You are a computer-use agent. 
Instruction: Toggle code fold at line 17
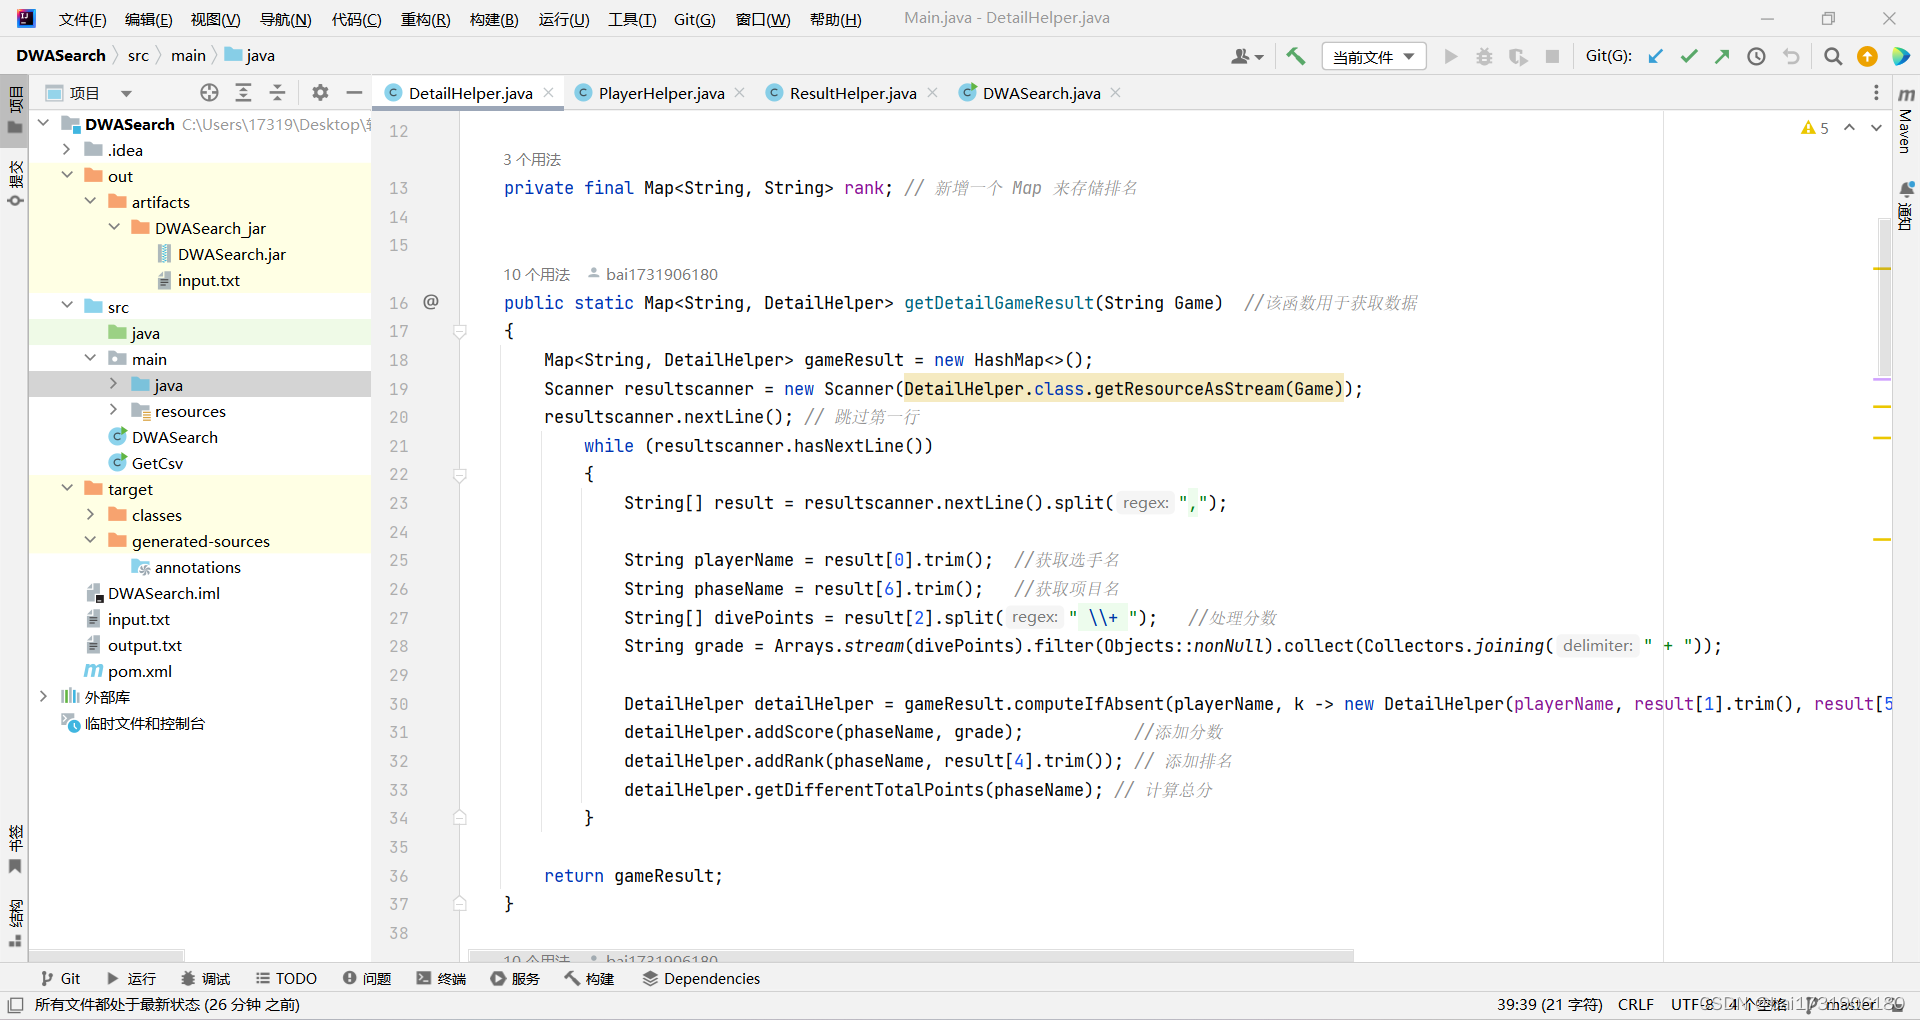[460, 331]
